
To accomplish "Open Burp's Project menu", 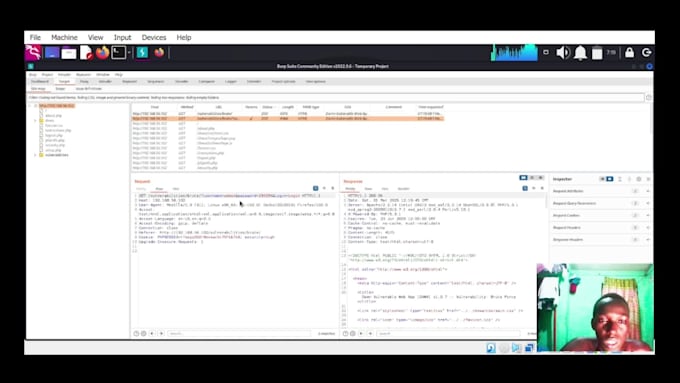I will tap(47, 75).
